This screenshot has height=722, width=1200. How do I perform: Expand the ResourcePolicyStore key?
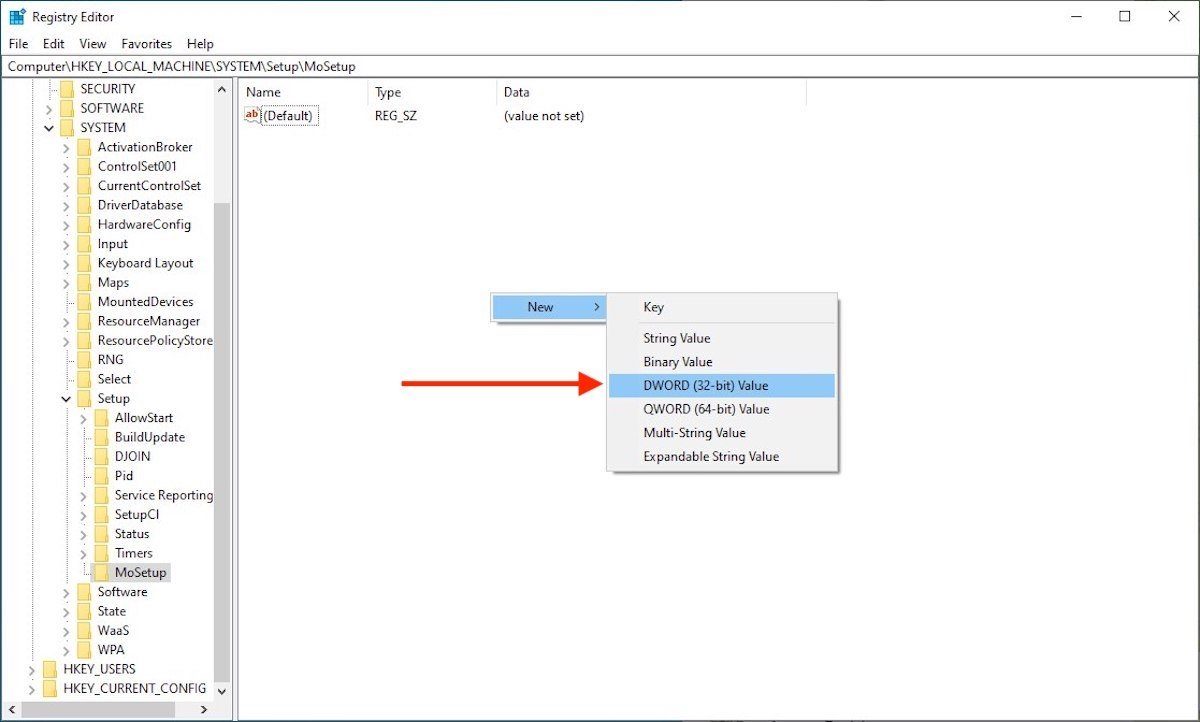tap(67, 341)
